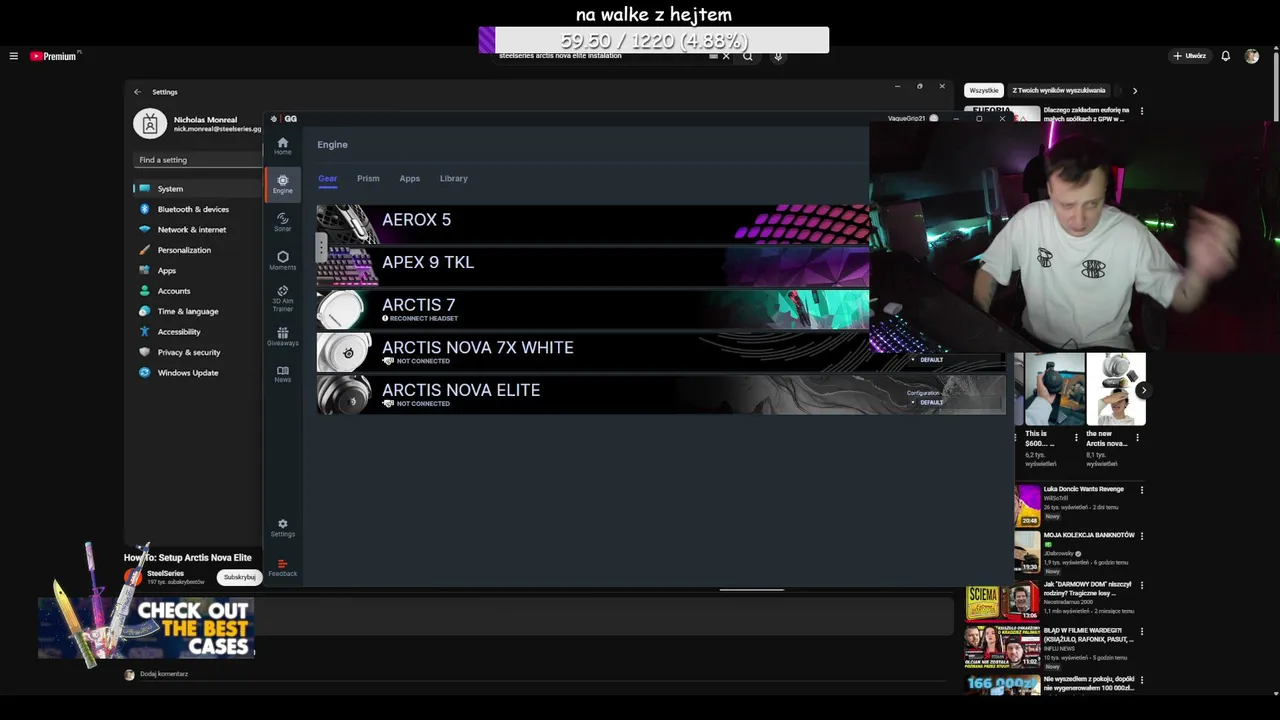Open the Home icon in GG sidebar
The image size is (1280, 720).
click(x=283, y=146)
